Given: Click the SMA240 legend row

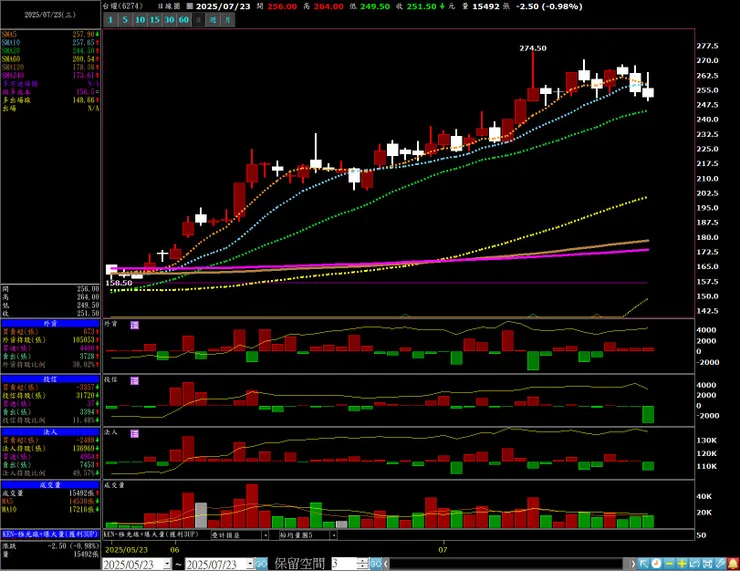Looking at the screenshot, I should pos(50,75).
